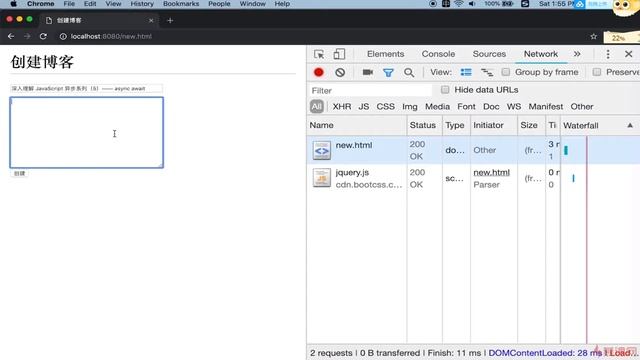
Task: Click the Wi-Fi status icon
Action: click(459, 4)
